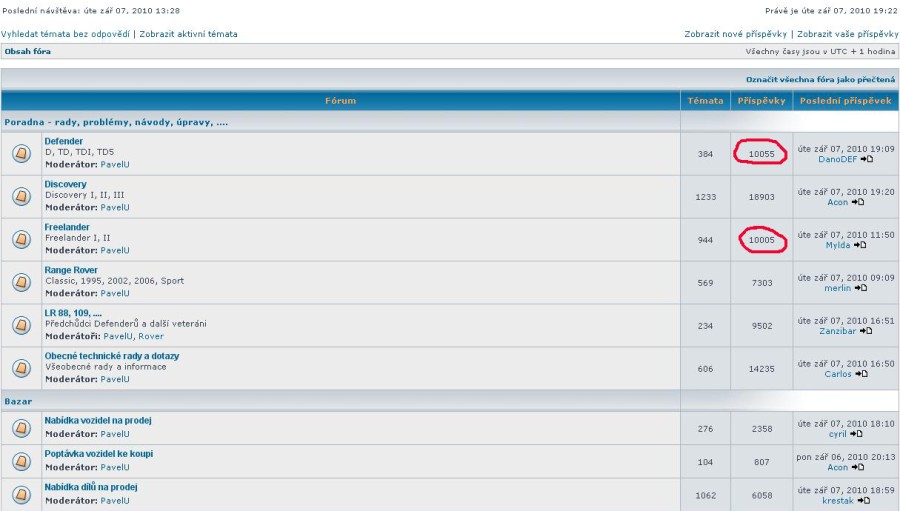The image size is (900, 511).
Task: Click latest-post icon next to DanoDEF
Action: click(867, 159)
